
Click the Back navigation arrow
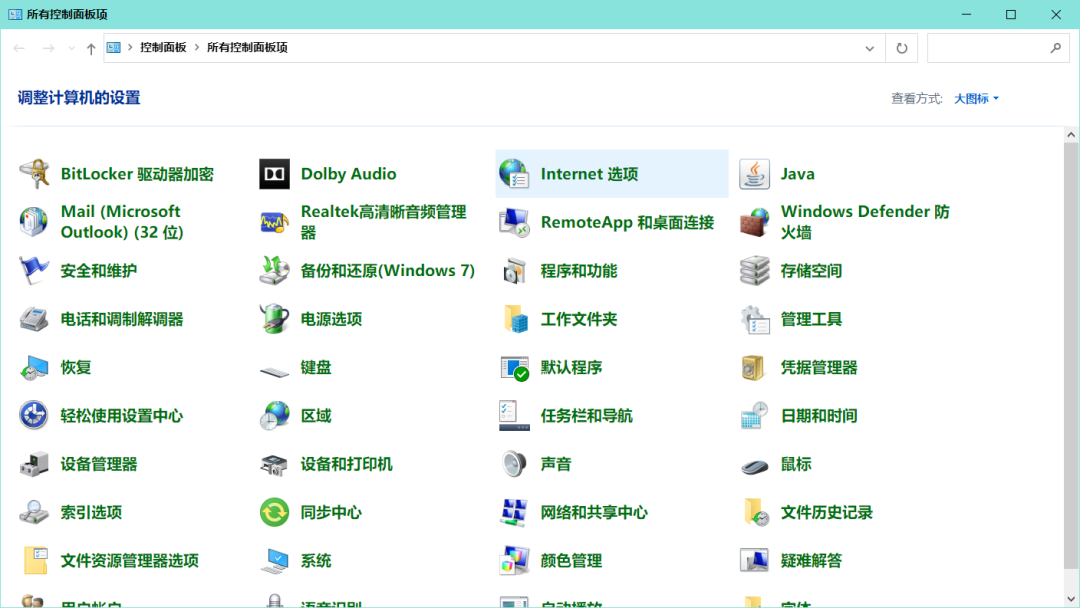coord(19,48)
